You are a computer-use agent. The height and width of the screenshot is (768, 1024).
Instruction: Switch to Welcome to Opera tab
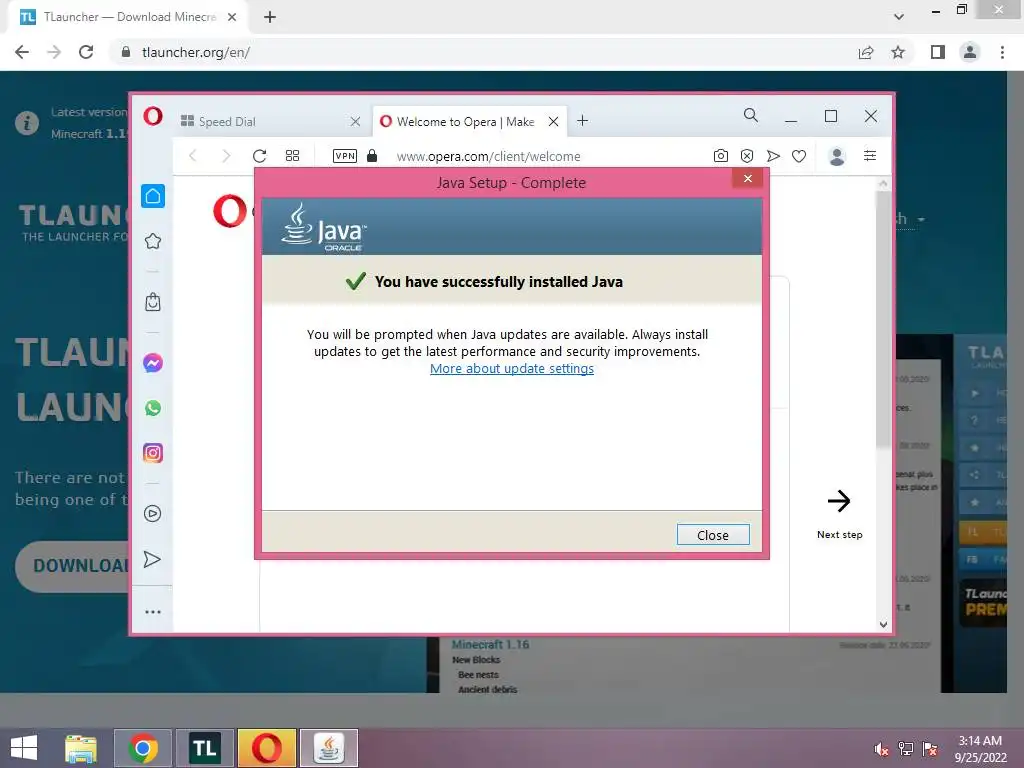(465, 121)
